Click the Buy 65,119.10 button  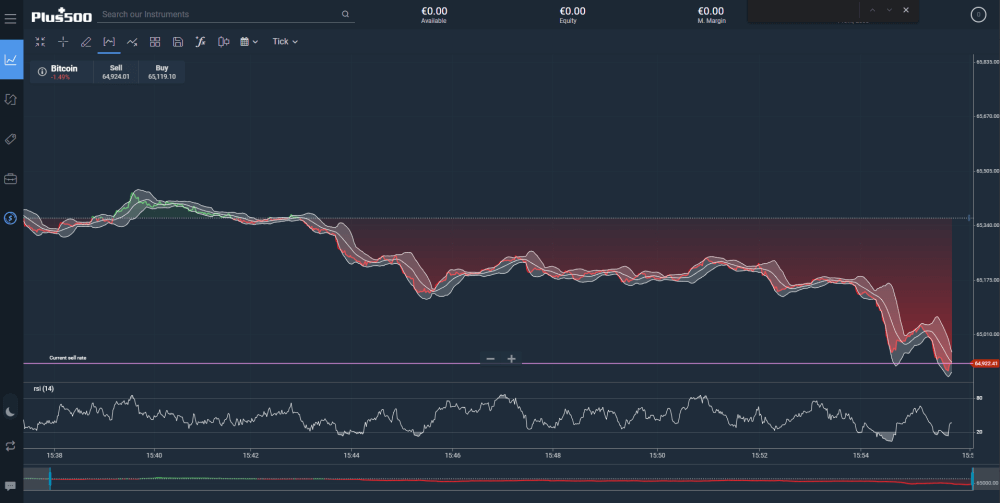(x=161, y=72)
